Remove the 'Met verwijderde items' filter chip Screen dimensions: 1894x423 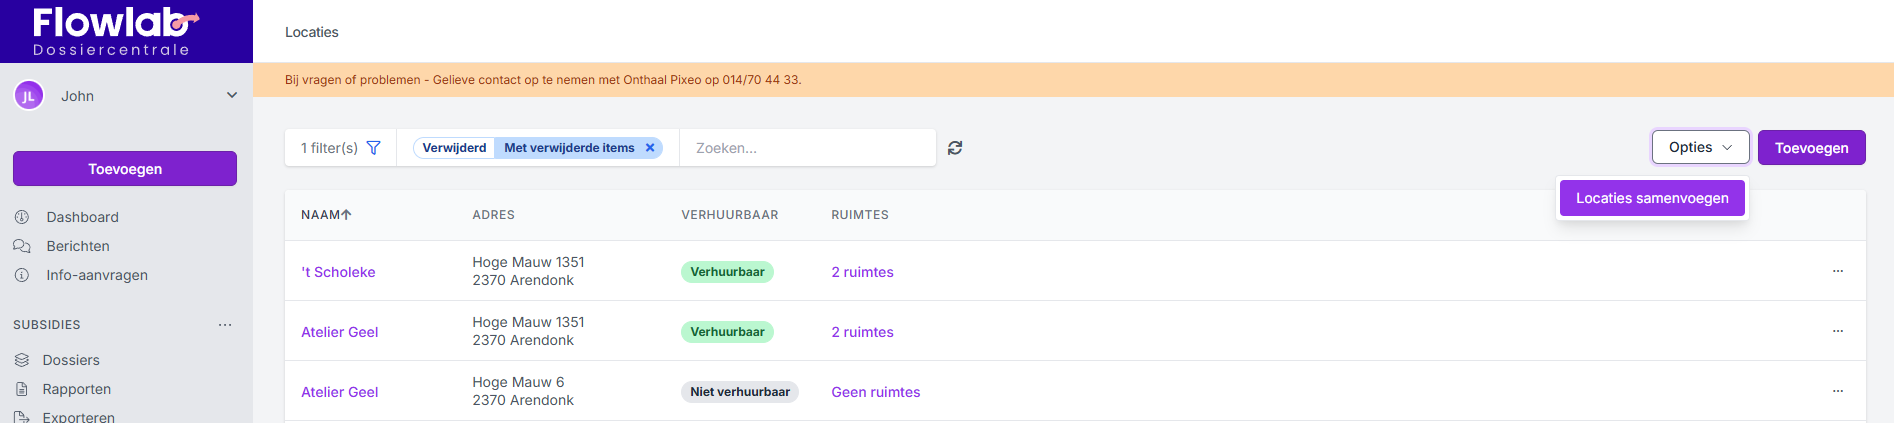coord(650,148)
